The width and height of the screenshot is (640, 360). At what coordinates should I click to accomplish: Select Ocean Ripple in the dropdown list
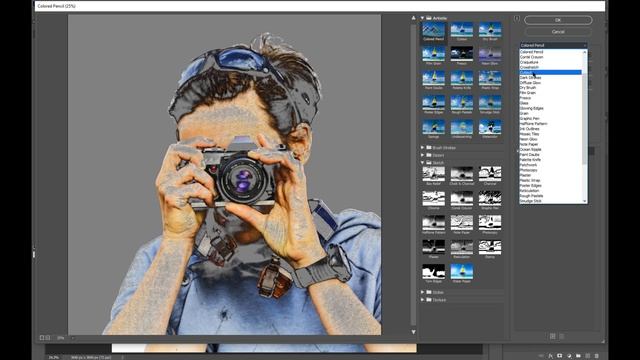530,149
